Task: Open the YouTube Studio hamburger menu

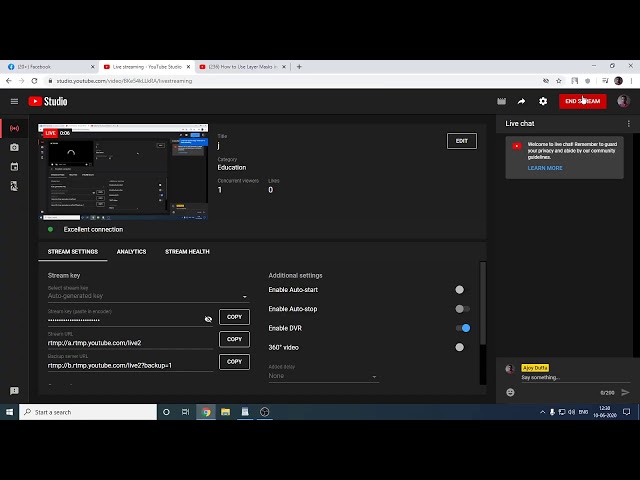Action: (x=14, y=101)
